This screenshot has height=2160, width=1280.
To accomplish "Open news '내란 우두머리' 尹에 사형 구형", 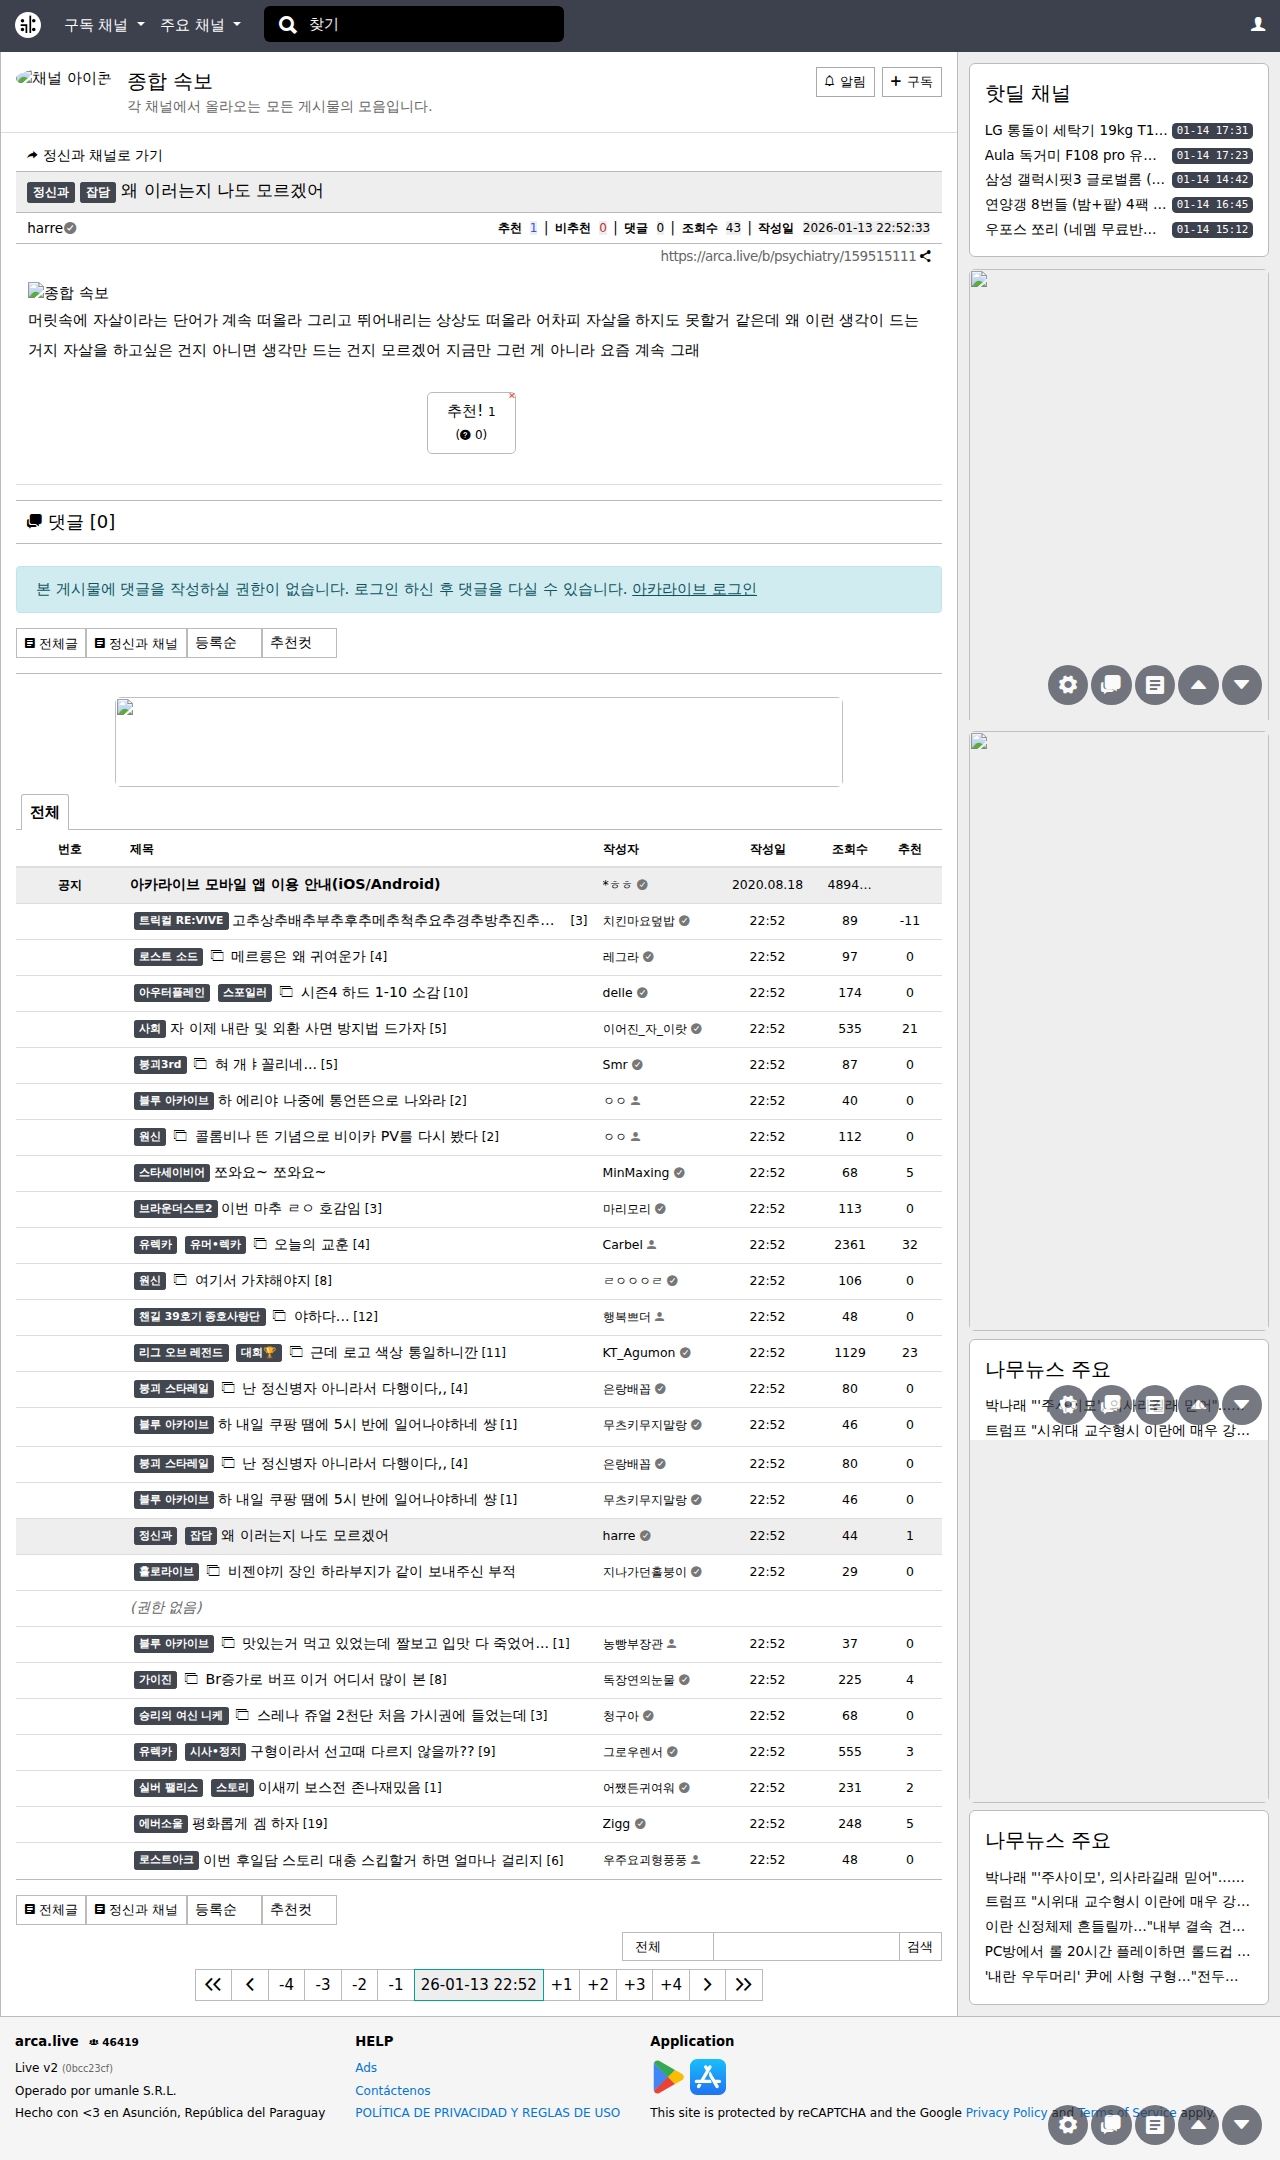I will click(x=1111, y=1976).
